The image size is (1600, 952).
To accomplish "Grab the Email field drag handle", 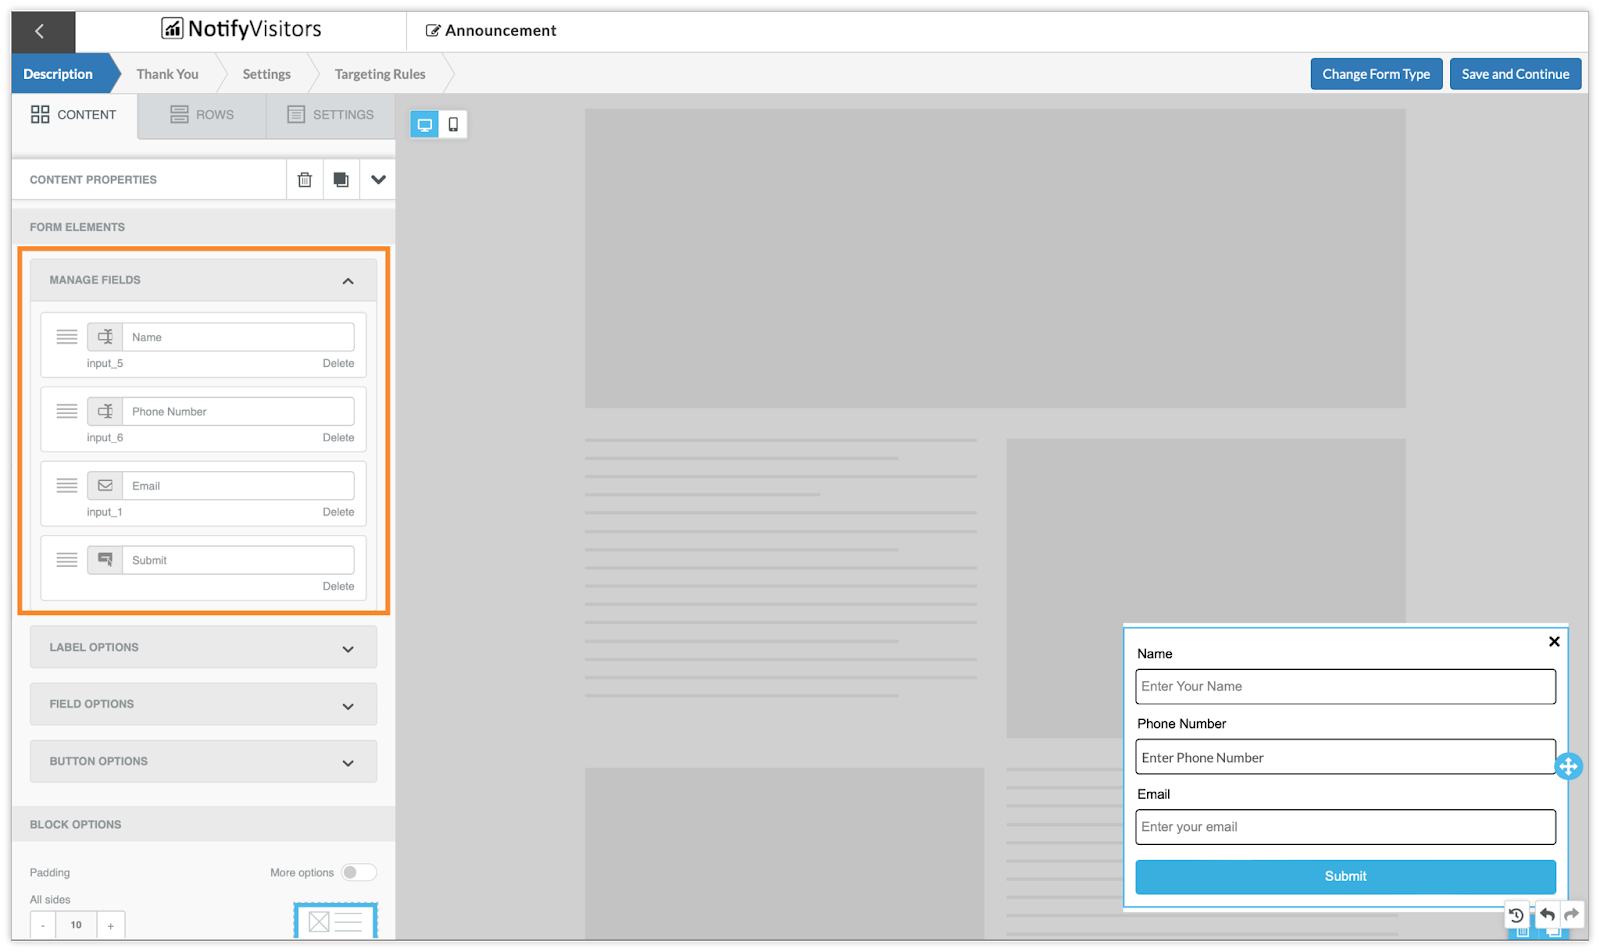I will (x=67, y=485).
